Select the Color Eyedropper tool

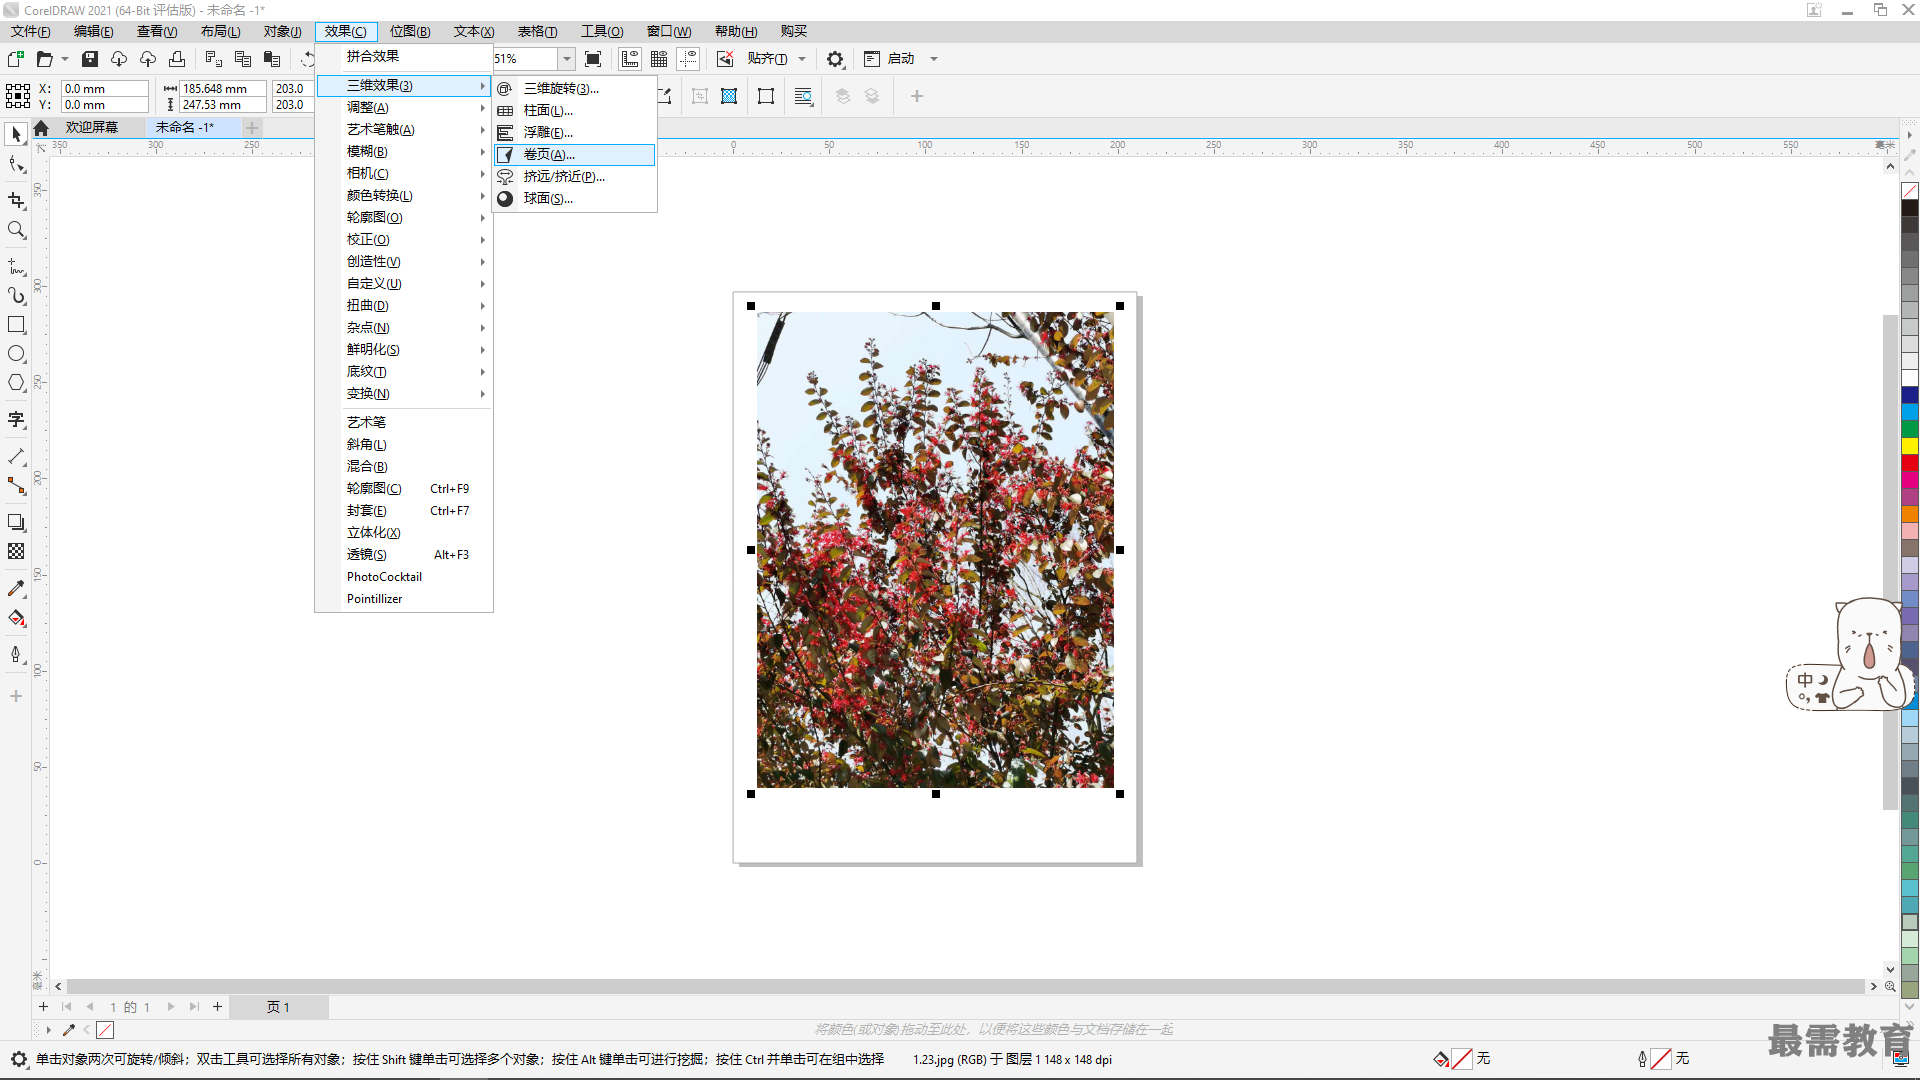16,589
